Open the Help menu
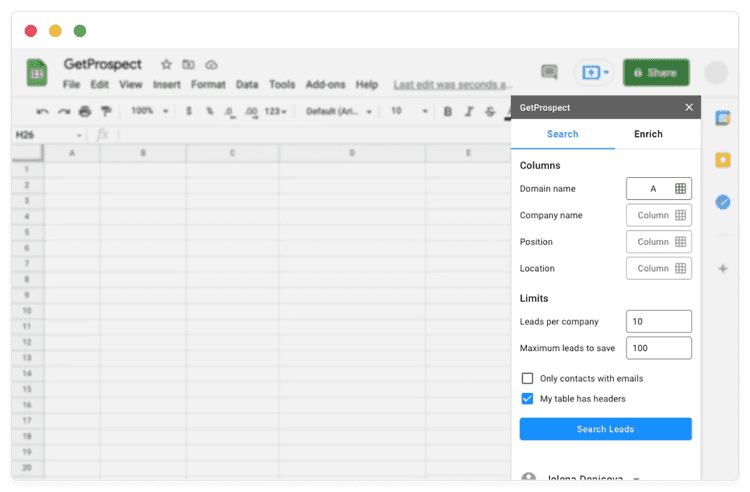 (x=366, y=85)
